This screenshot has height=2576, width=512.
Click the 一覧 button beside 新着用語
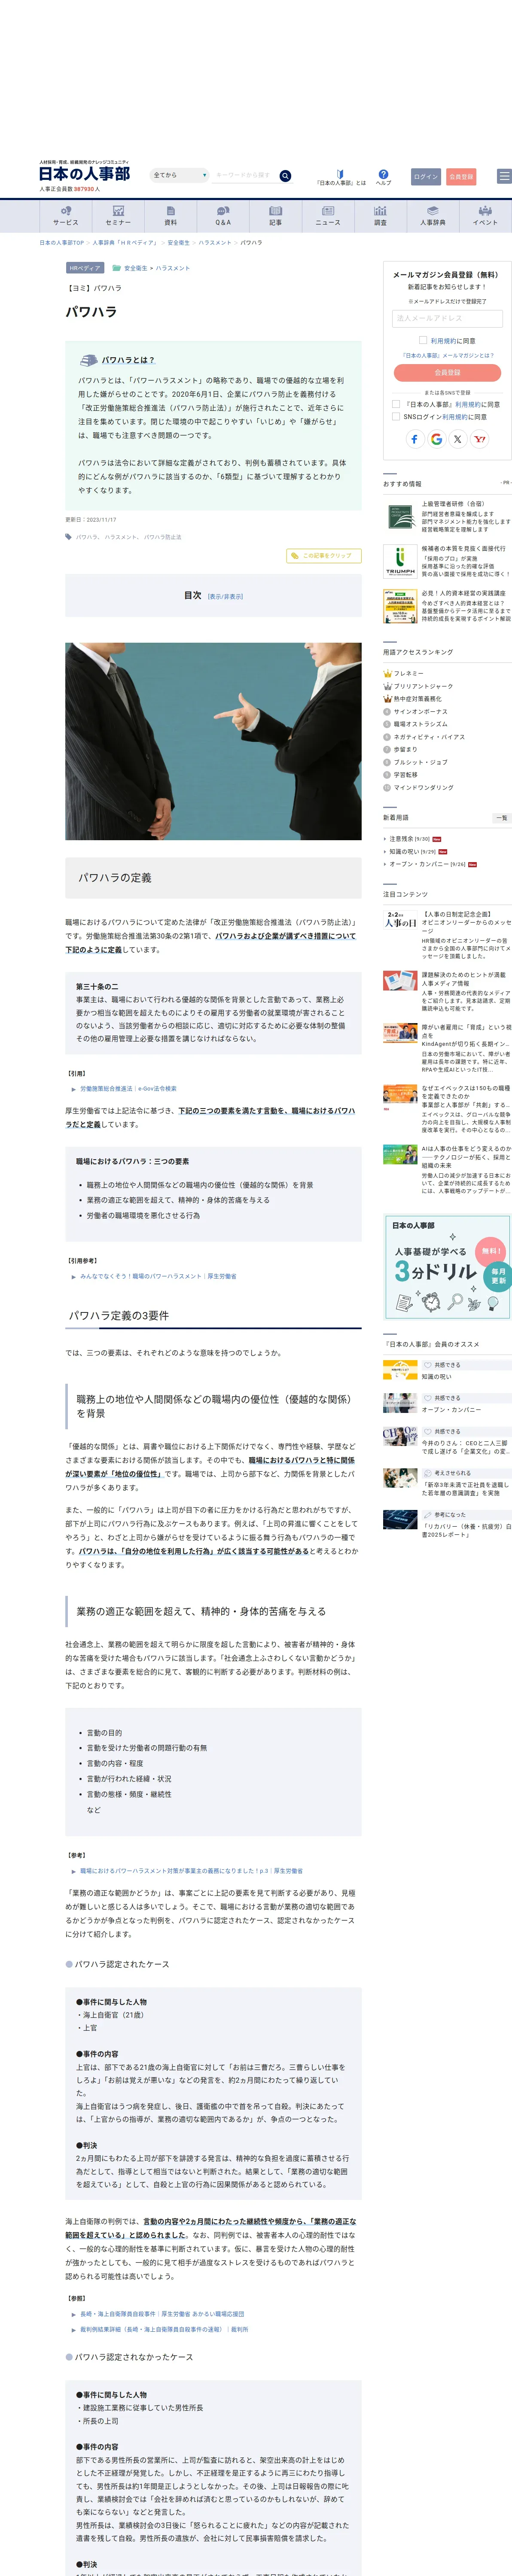pos(502,818)
